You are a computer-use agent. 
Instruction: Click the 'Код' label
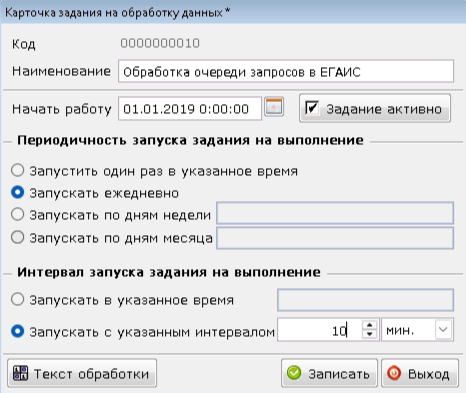pyautogui.click(x=24, y=44)
